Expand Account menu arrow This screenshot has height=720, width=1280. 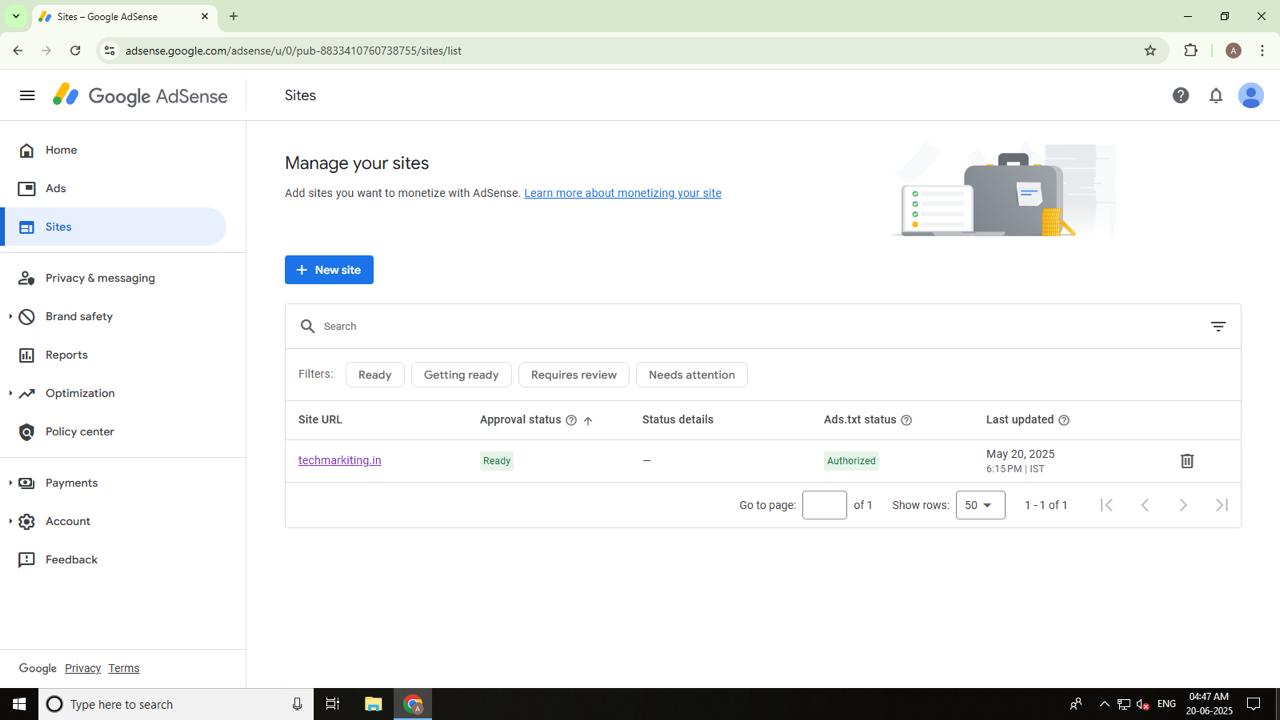click(10, 522)
